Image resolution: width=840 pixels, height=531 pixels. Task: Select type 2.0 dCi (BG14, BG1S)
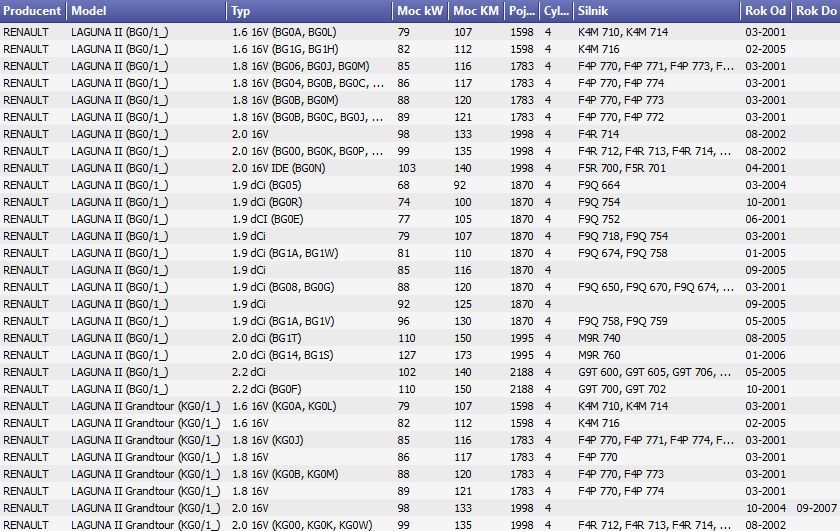click(282, 355)
